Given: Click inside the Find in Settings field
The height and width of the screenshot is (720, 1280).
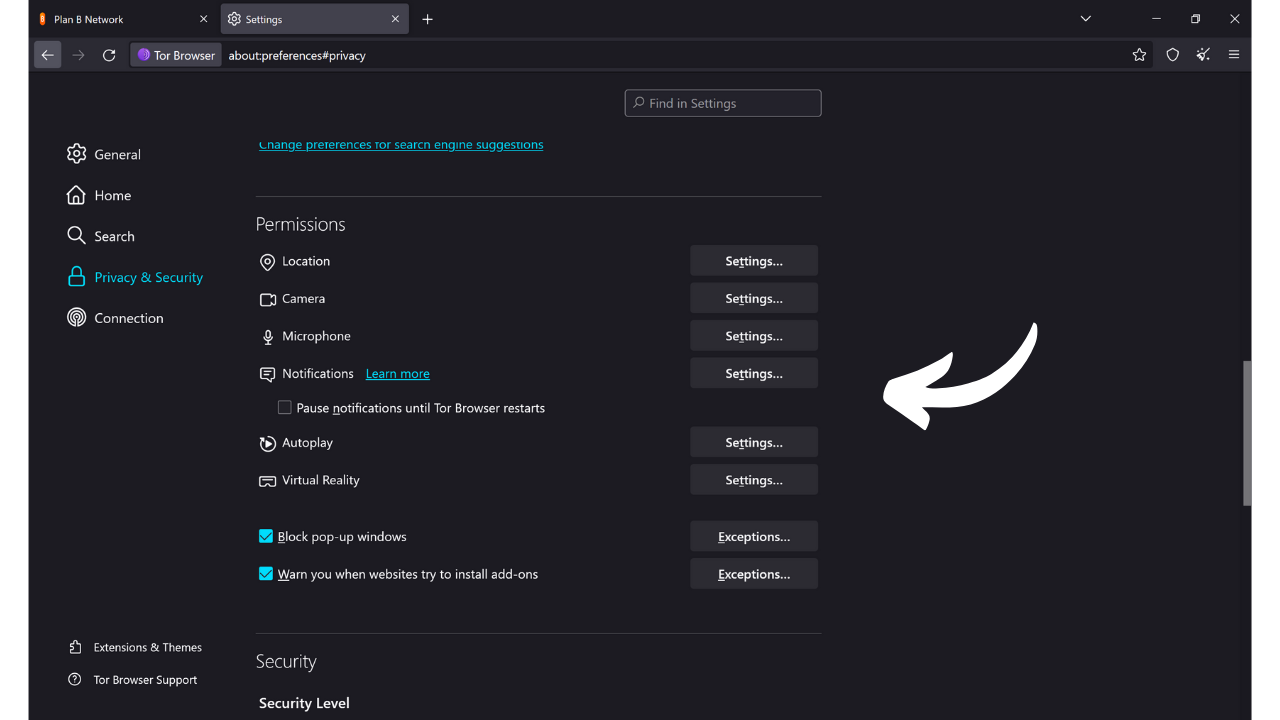Looking at the screenshot, I should pos(722,103).
